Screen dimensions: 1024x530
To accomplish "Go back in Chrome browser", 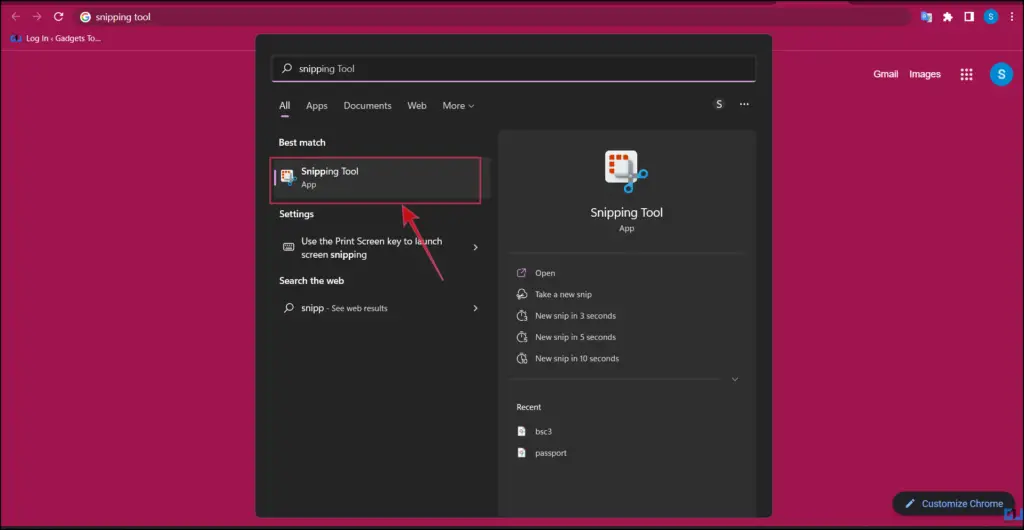I will click(16, 16).
